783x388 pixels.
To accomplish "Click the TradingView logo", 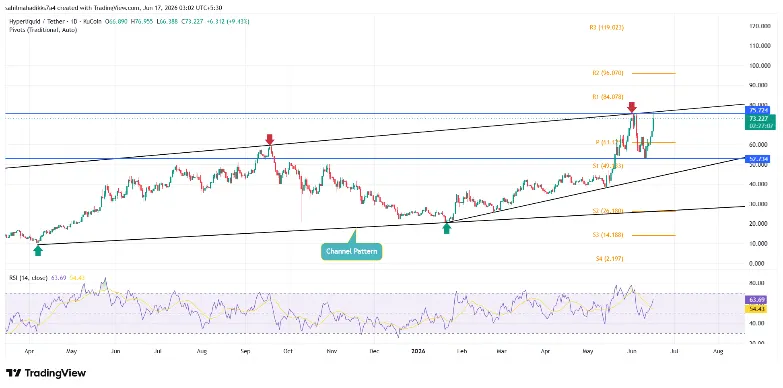I will 46,373.
